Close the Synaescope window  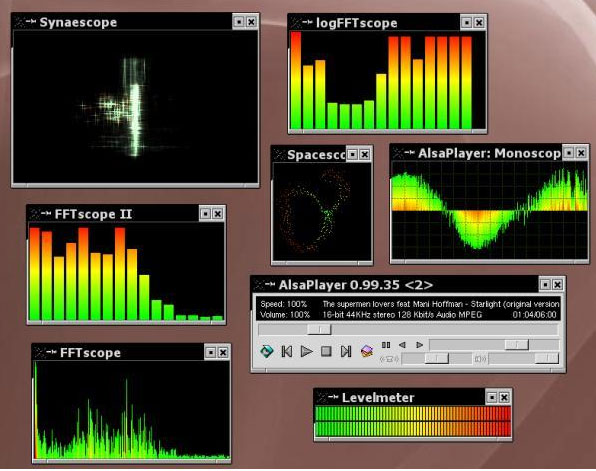[251, 22]
